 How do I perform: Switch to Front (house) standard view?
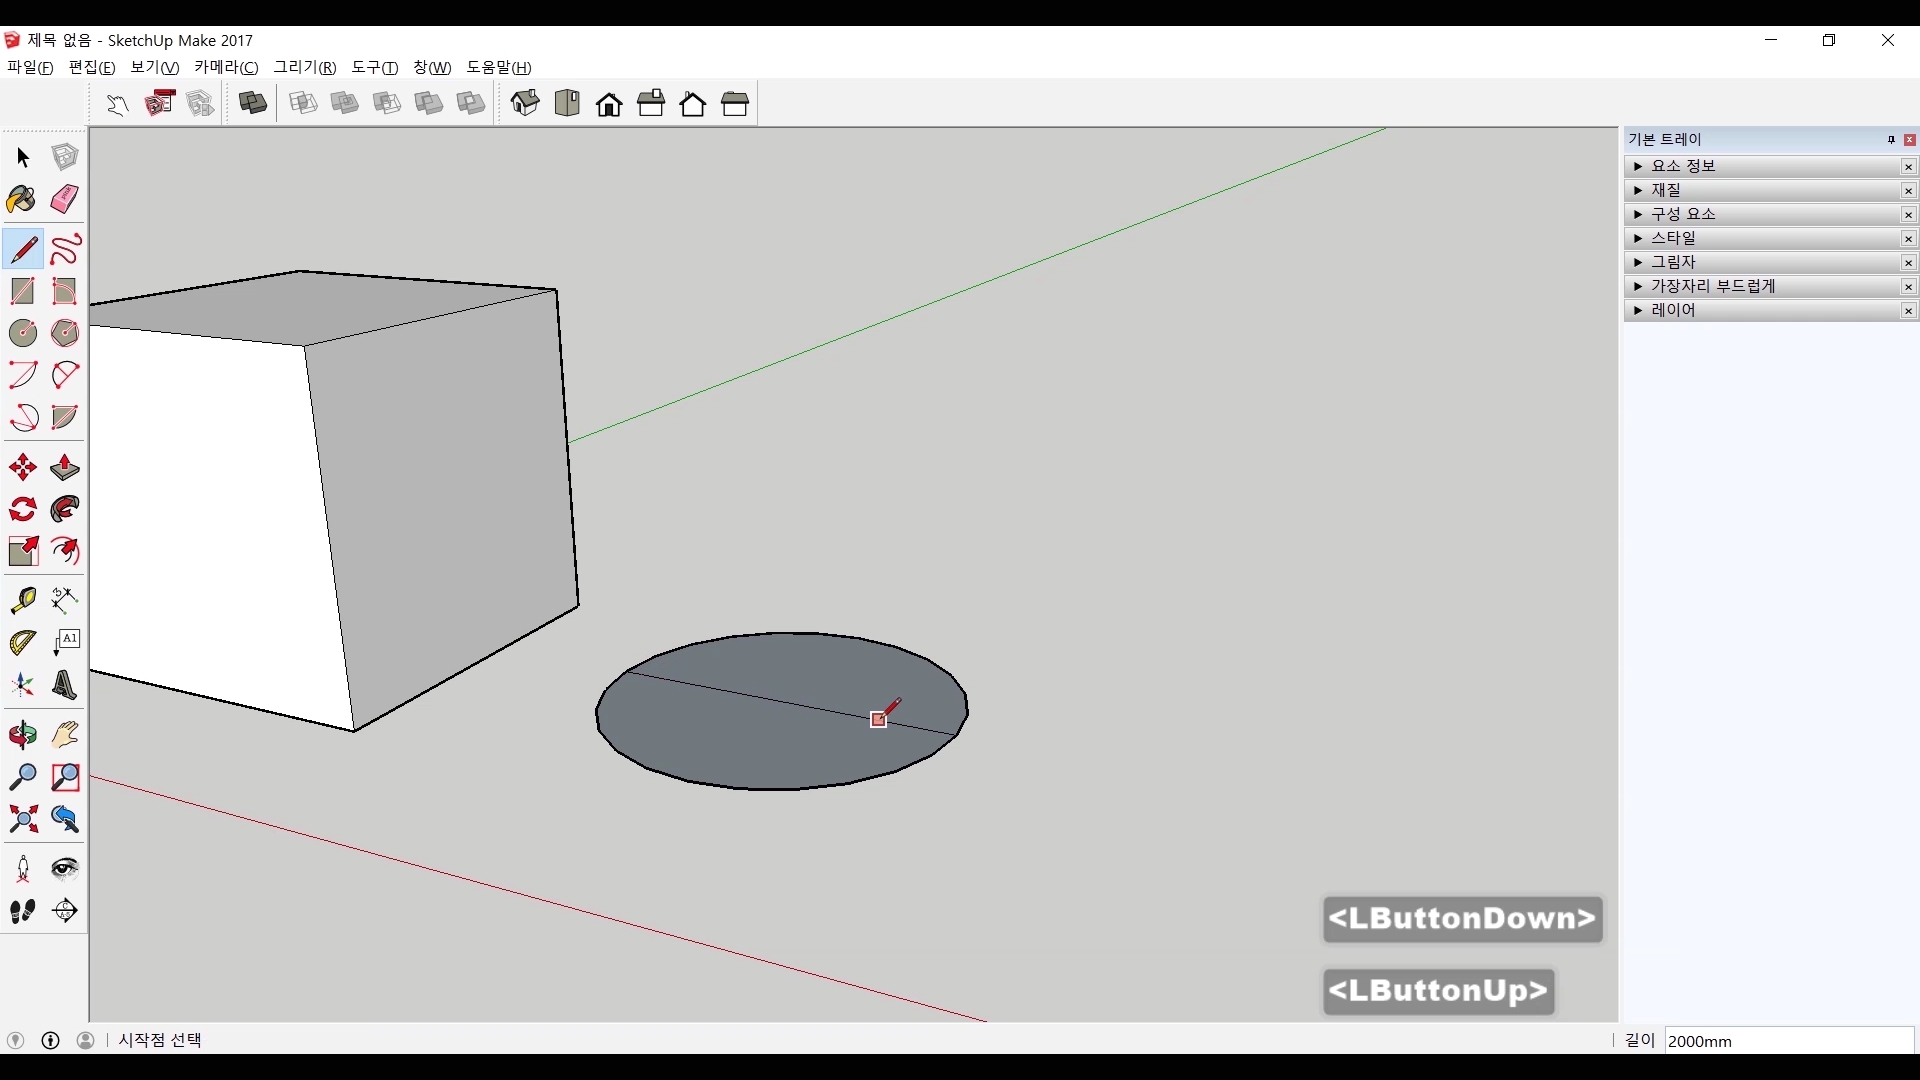click(609, 104)
